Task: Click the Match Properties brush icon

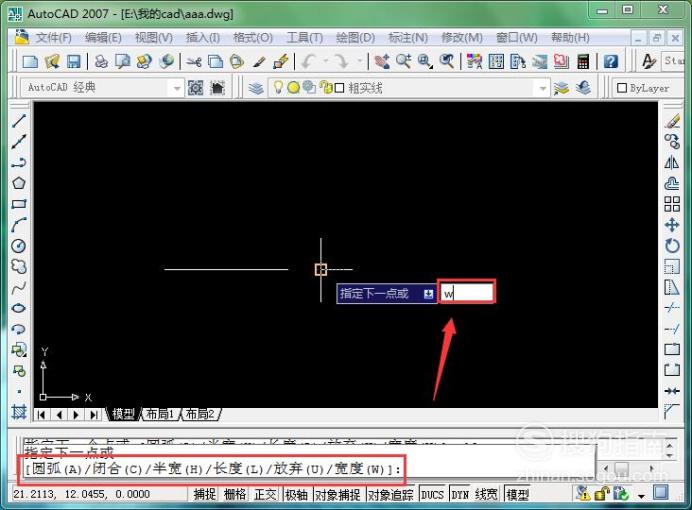Action: coord(259,61)
